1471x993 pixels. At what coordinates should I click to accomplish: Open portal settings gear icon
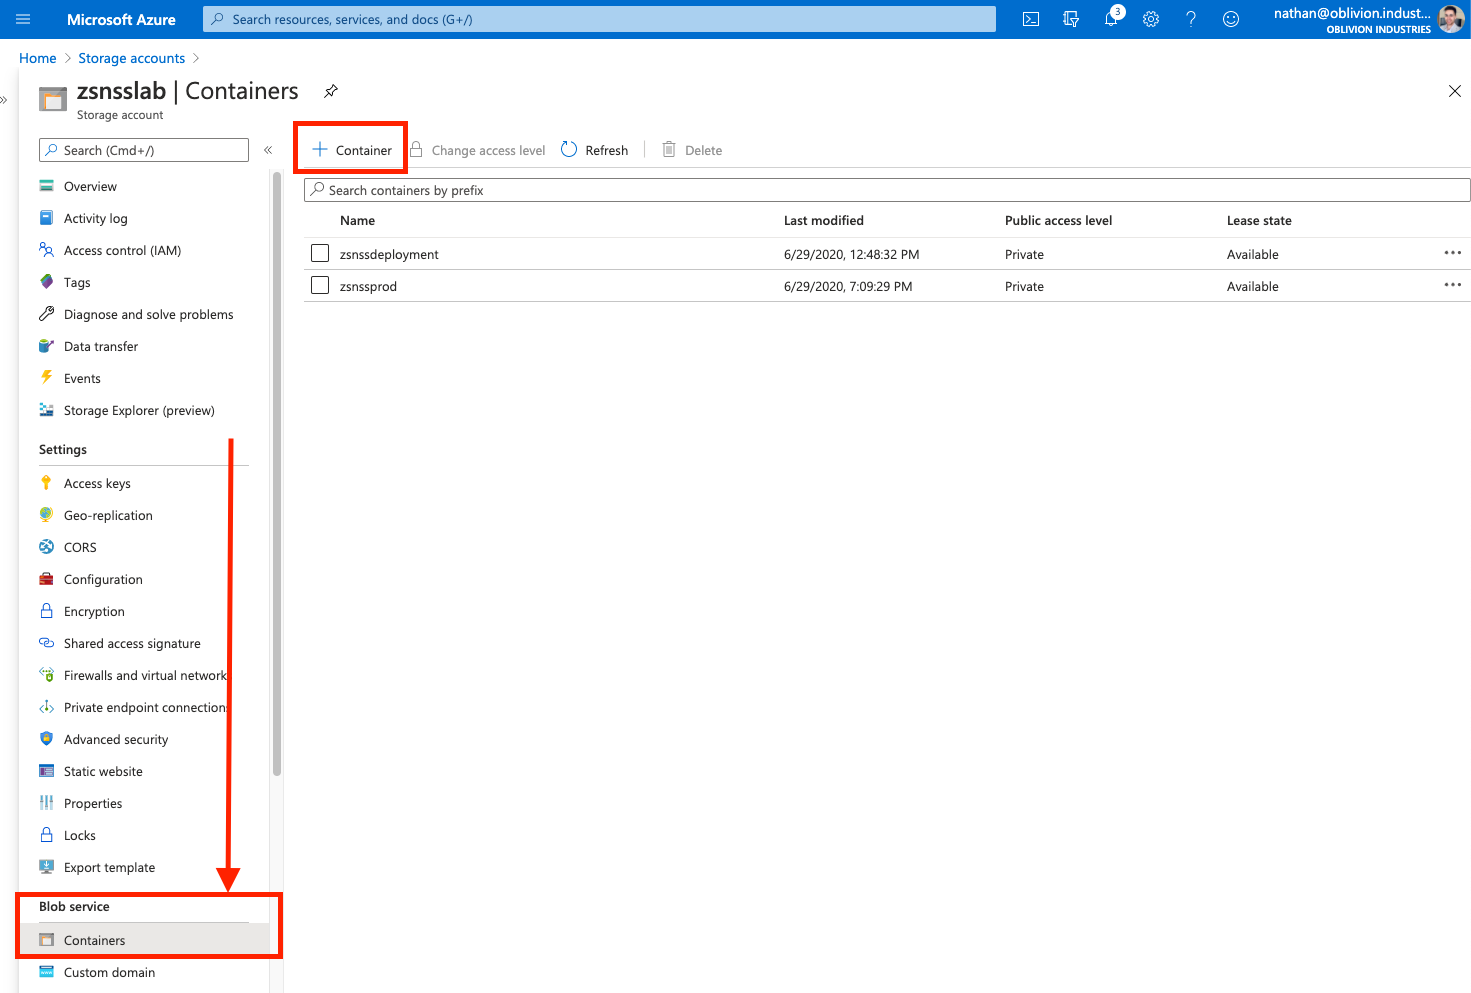(x=1151, y=19)
